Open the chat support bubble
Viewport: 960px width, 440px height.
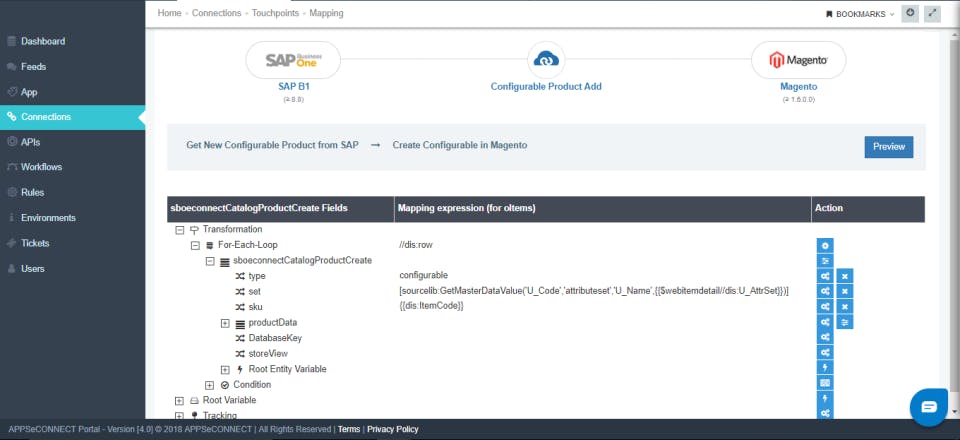coord(929,407)
